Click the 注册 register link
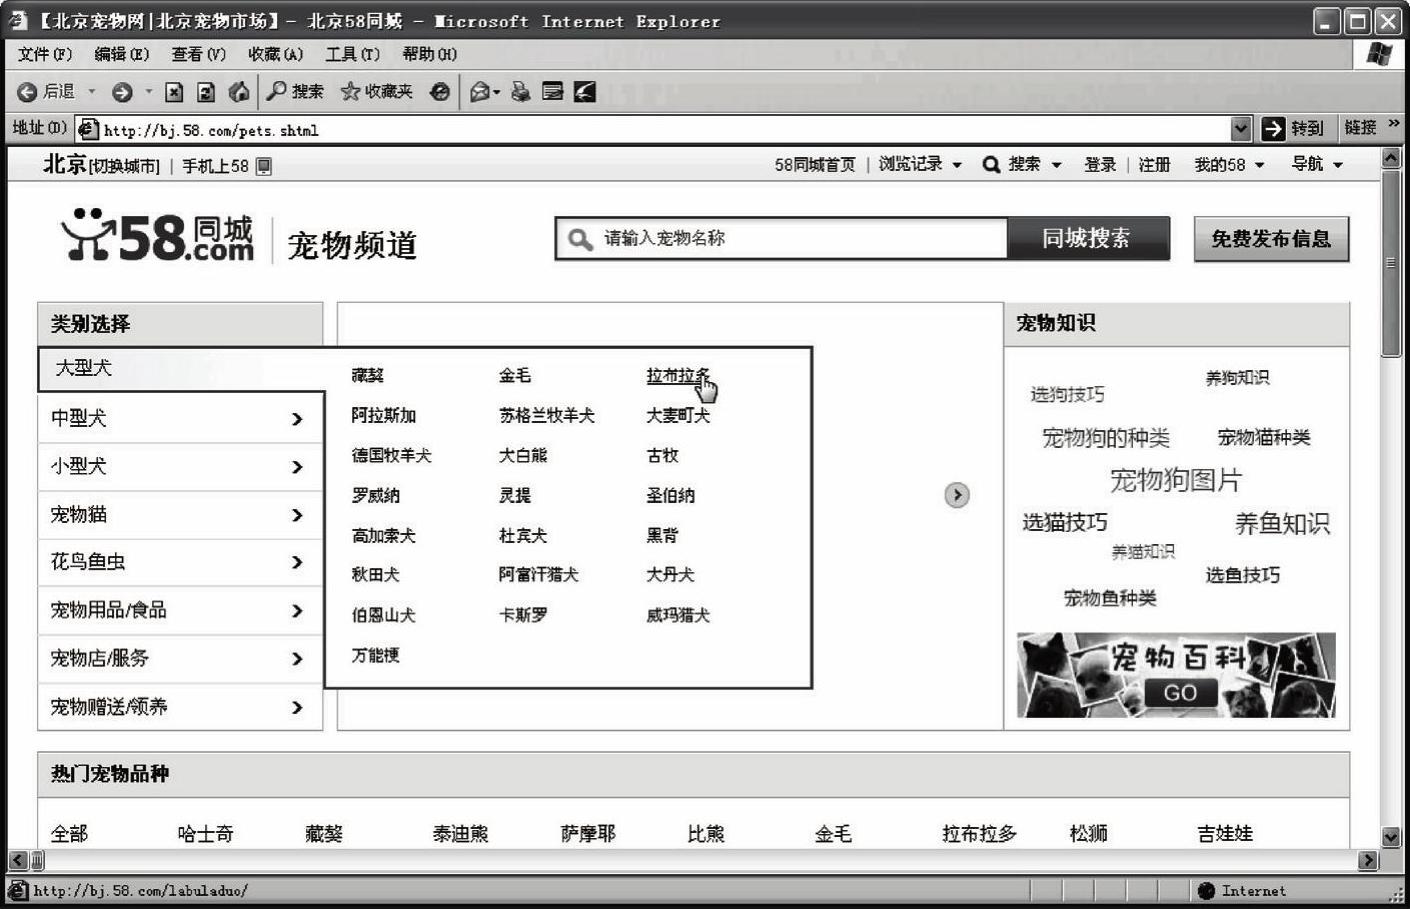The image size is (1410, 909). (1154, 165)
